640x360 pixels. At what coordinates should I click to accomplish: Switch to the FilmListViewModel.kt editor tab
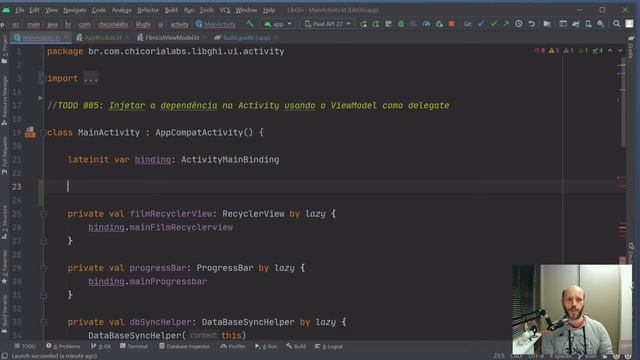pos(172,38)
